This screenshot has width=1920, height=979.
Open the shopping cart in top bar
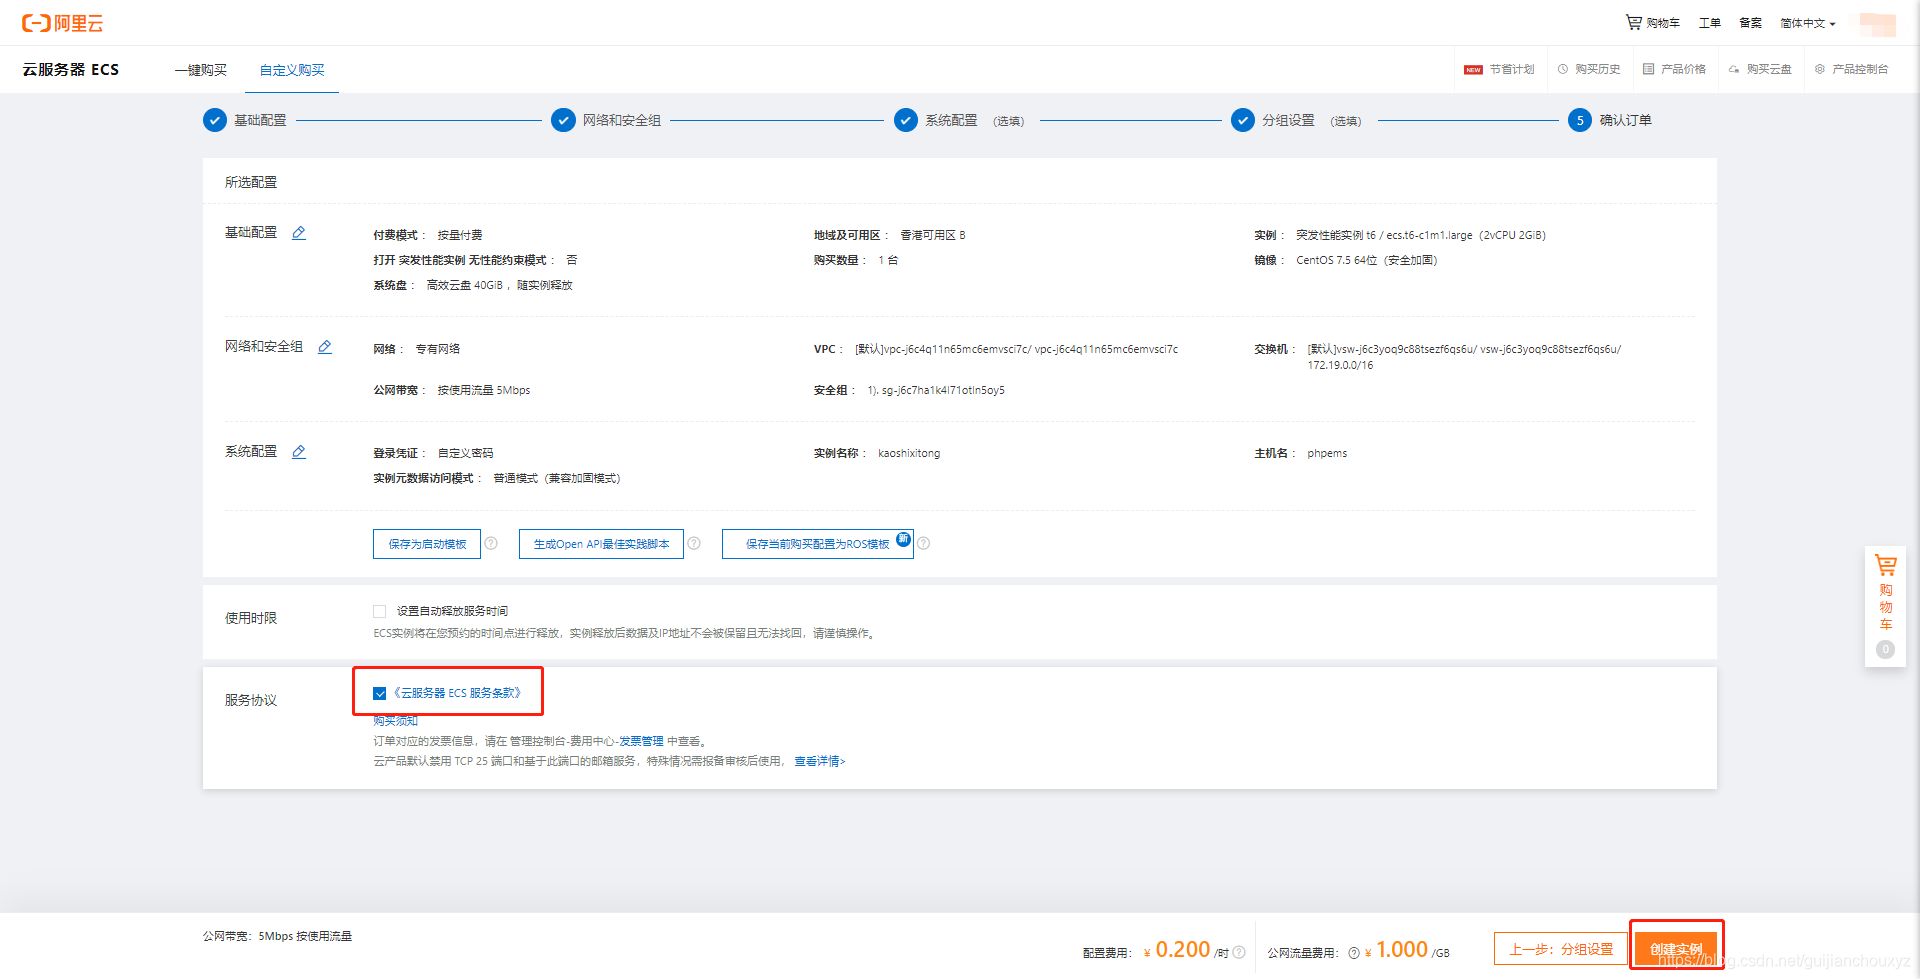[x=1652, y=22]
